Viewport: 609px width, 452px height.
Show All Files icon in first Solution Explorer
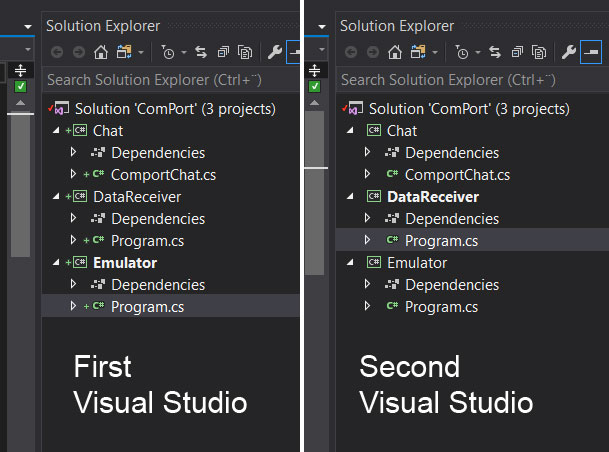245,52
